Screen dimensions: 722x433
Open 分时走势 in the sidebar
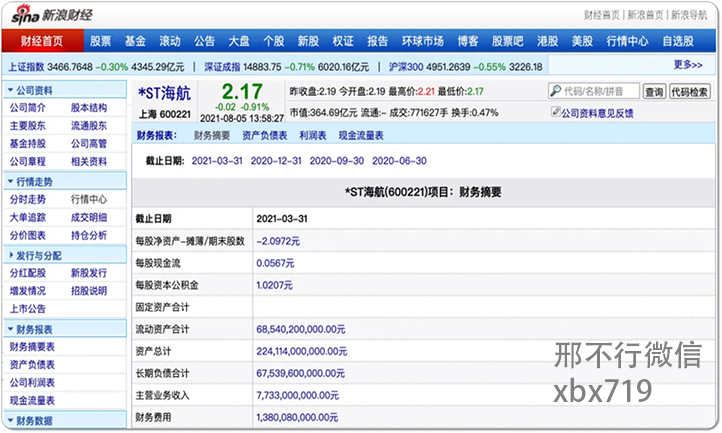point(28,199)
